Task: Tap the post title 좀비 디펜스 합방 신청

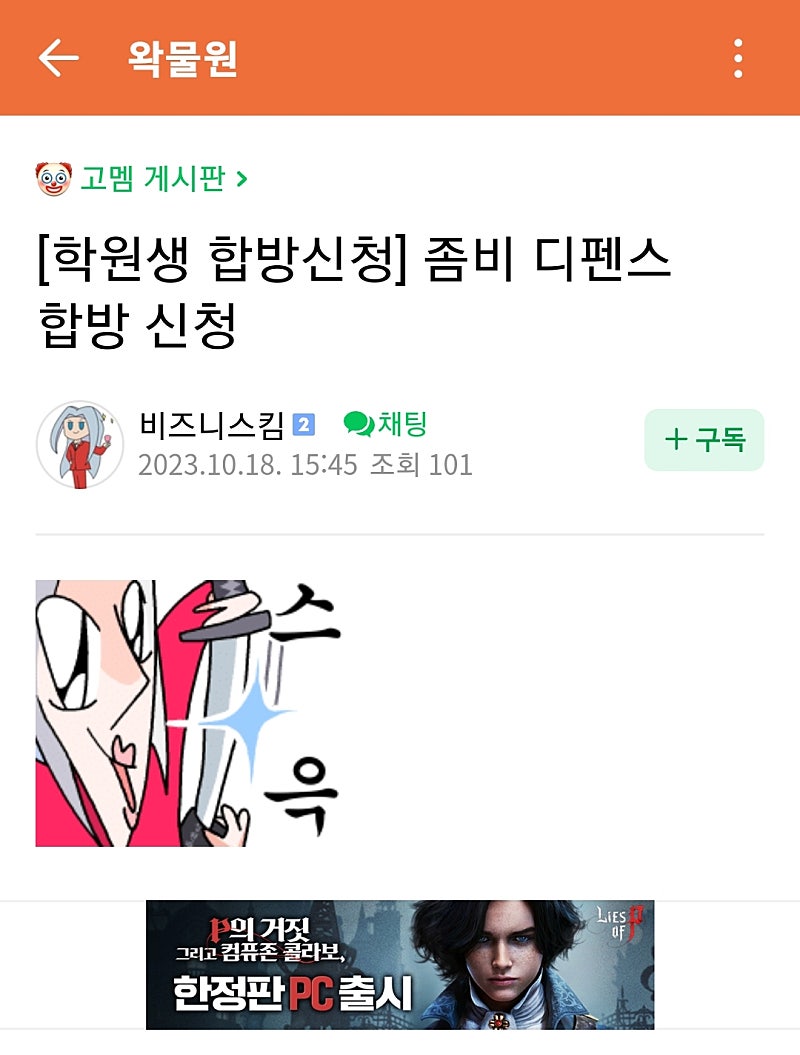Action: pyautogui.click(x=354, y=291)
